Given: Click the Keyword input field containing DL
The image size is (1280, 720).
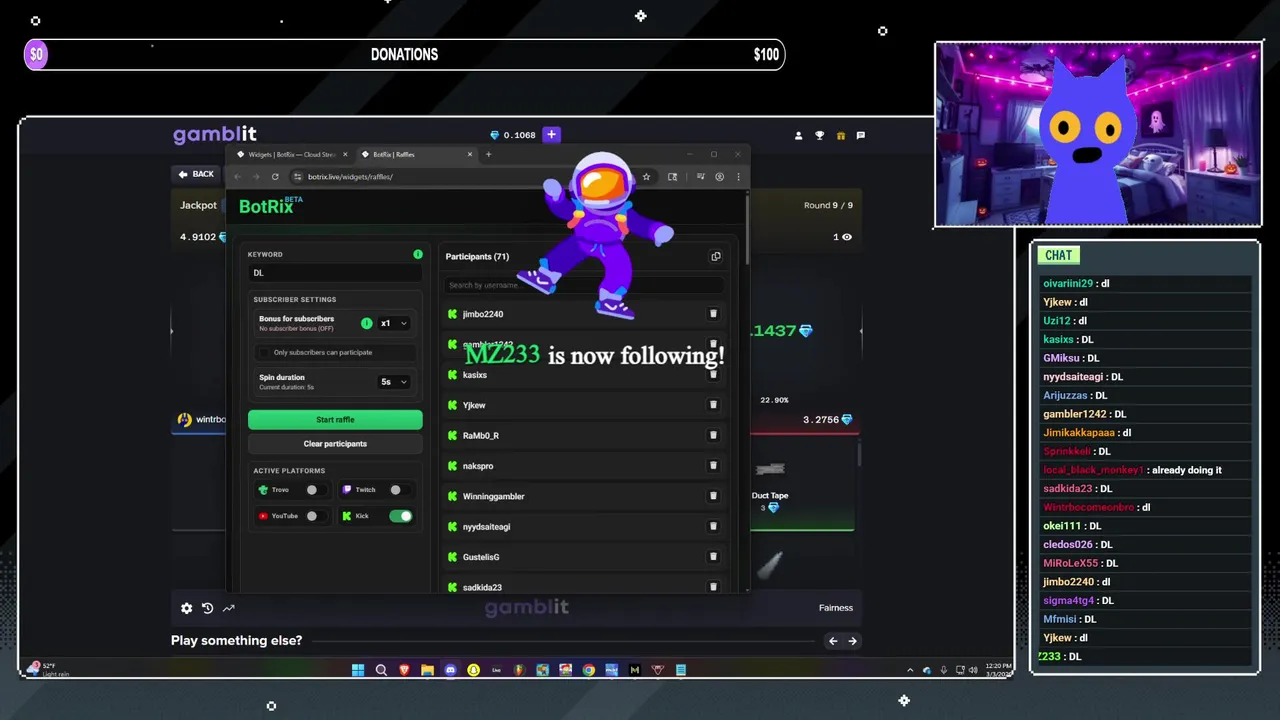Looking at the screenshot, I should [335, 273].
